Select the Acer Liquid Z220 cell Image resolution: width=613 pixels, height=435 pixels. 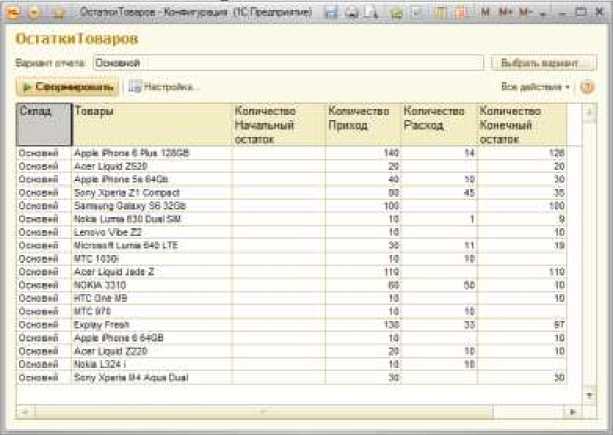pyautogui.click(x=152, y=351)
